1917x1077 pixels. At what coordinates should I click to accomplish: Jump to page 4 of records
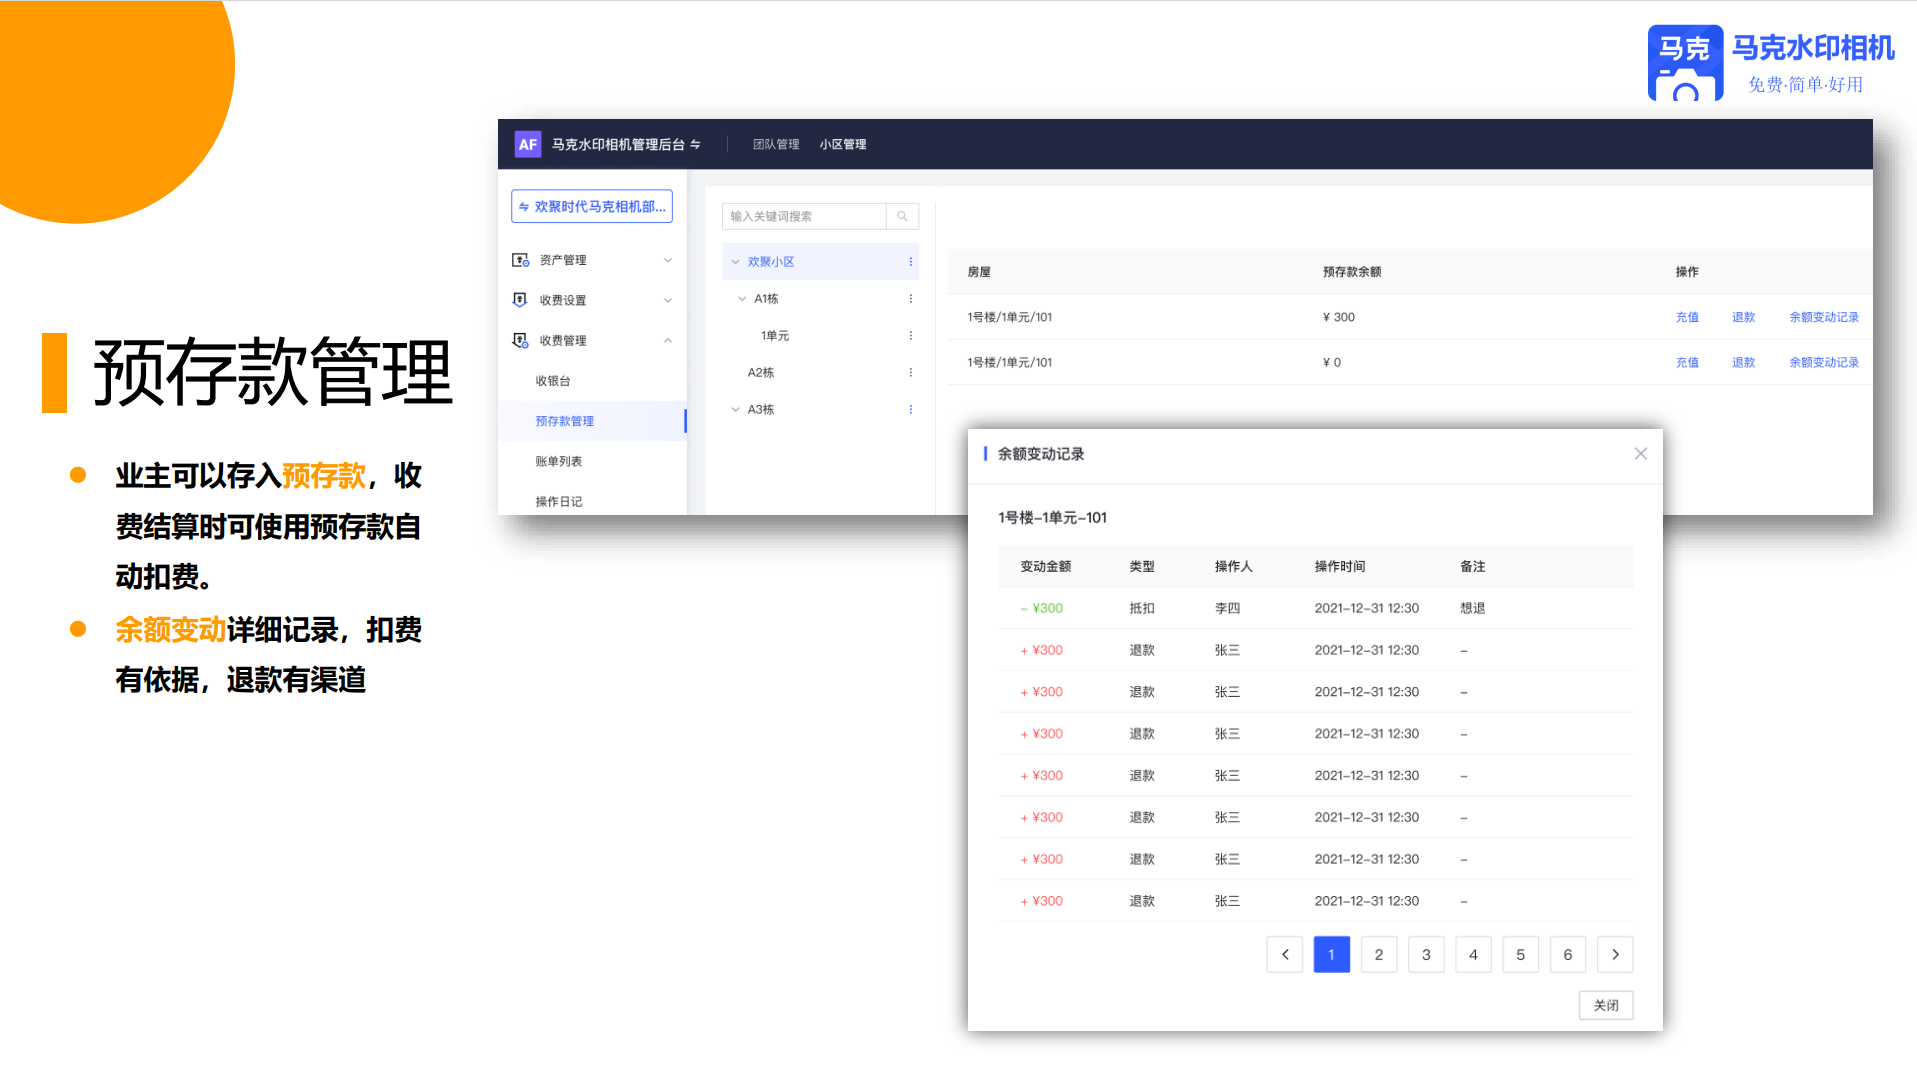point(1473,955)
